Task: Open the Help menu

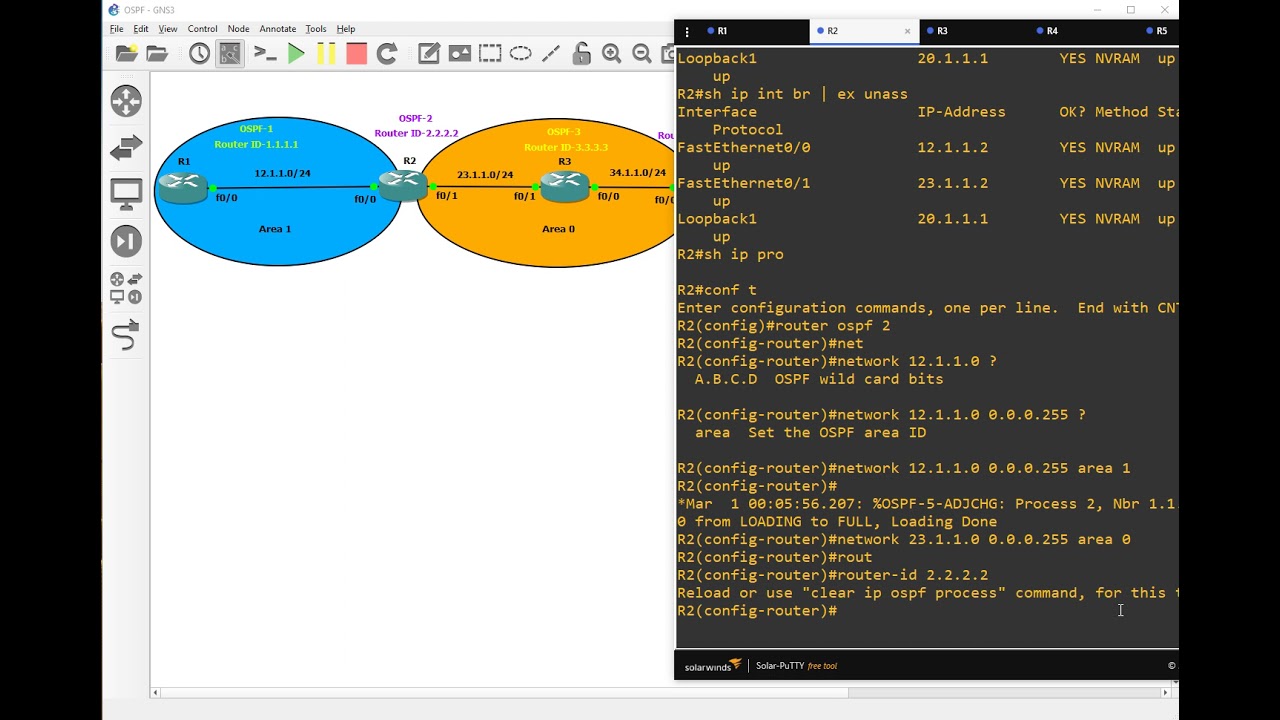Action: pyautogui.click(x=346, y=29)
